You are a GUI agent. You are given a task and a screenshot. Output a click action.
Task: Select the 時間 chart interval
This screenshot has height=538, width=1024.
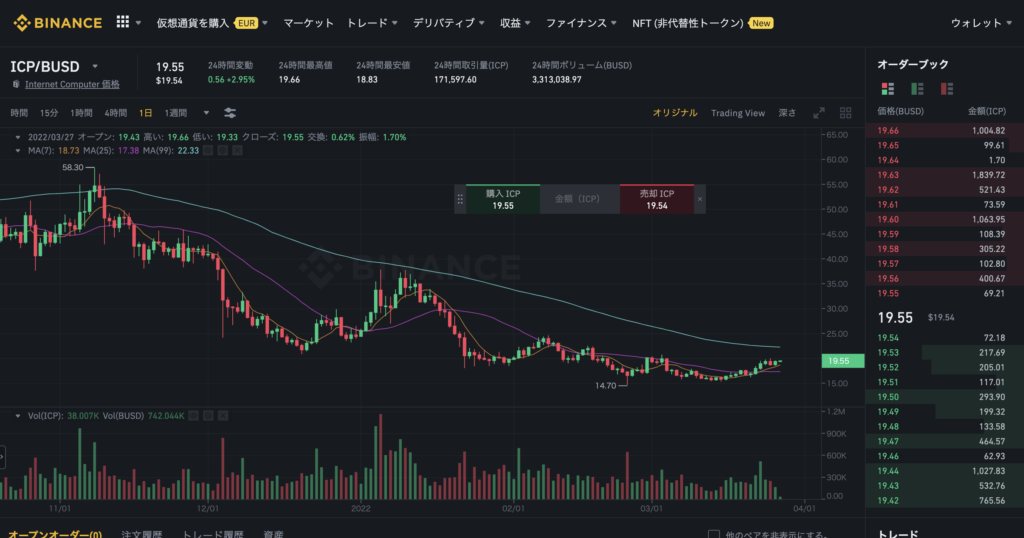click(19, 113)
